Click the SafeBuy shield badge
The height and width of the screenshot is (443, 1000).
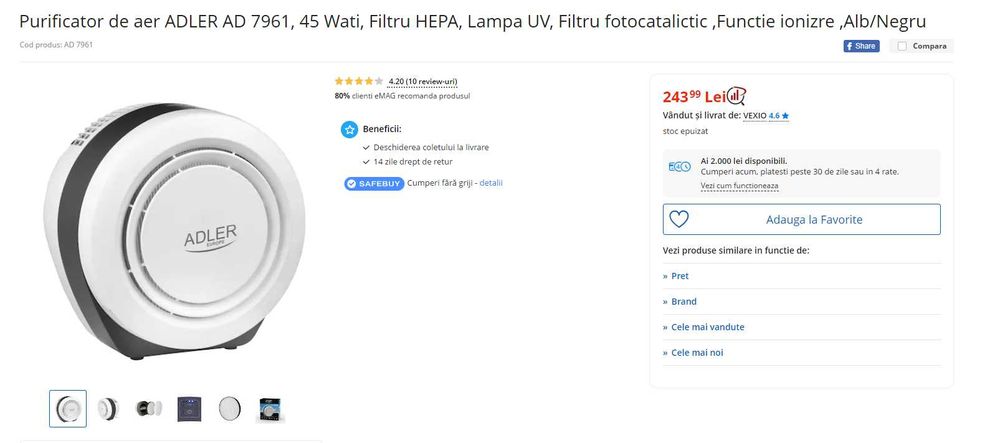pyautogui.click(x=373, y=183)
